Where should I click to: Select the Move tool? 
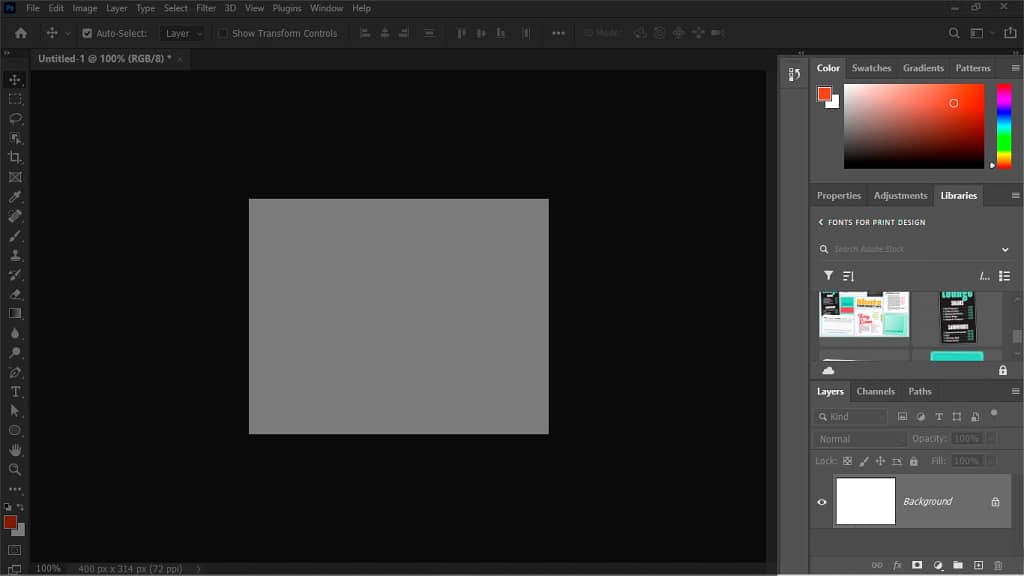pos(14,80)
